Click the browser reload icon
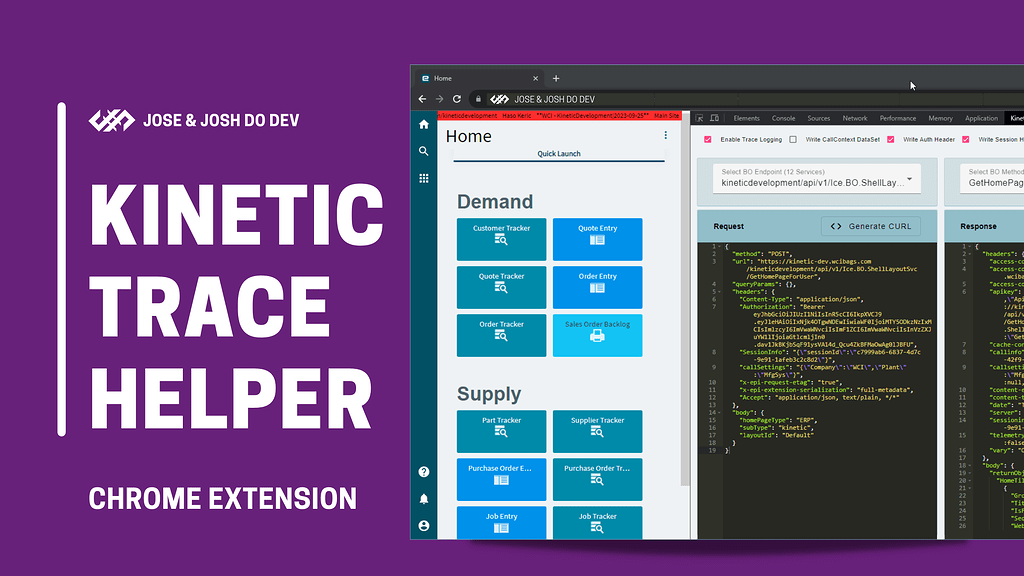The height and width of the screenshot is (576, 1024). [x=457, y=99]
